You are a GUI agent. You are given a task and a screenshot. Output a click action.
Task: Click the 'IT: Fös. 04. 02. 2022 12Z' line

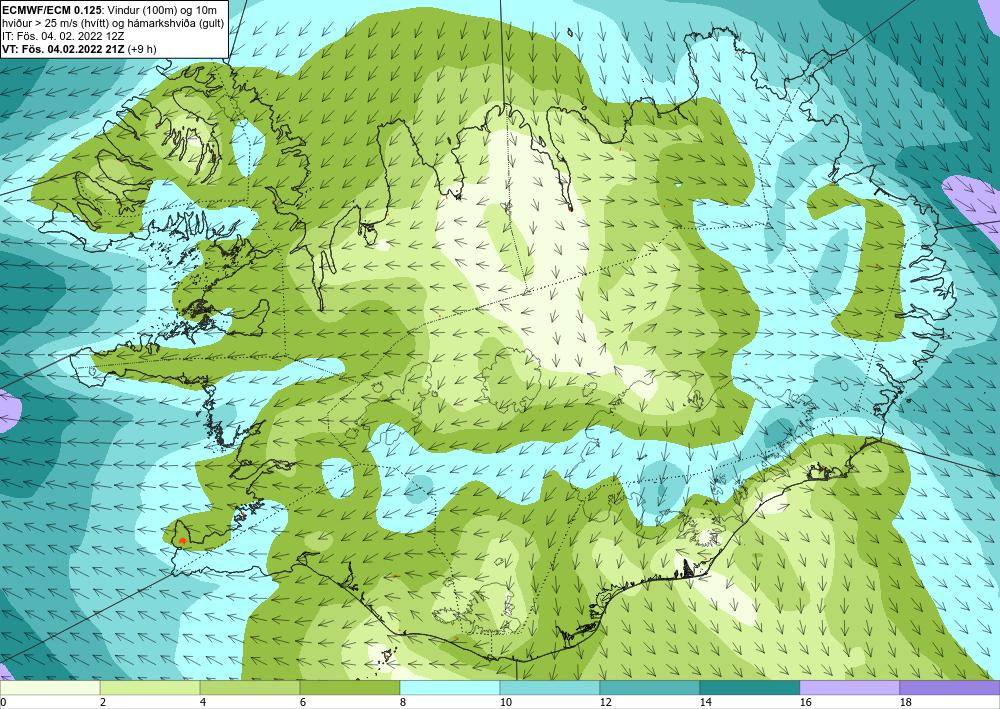[x=63, y=36]
